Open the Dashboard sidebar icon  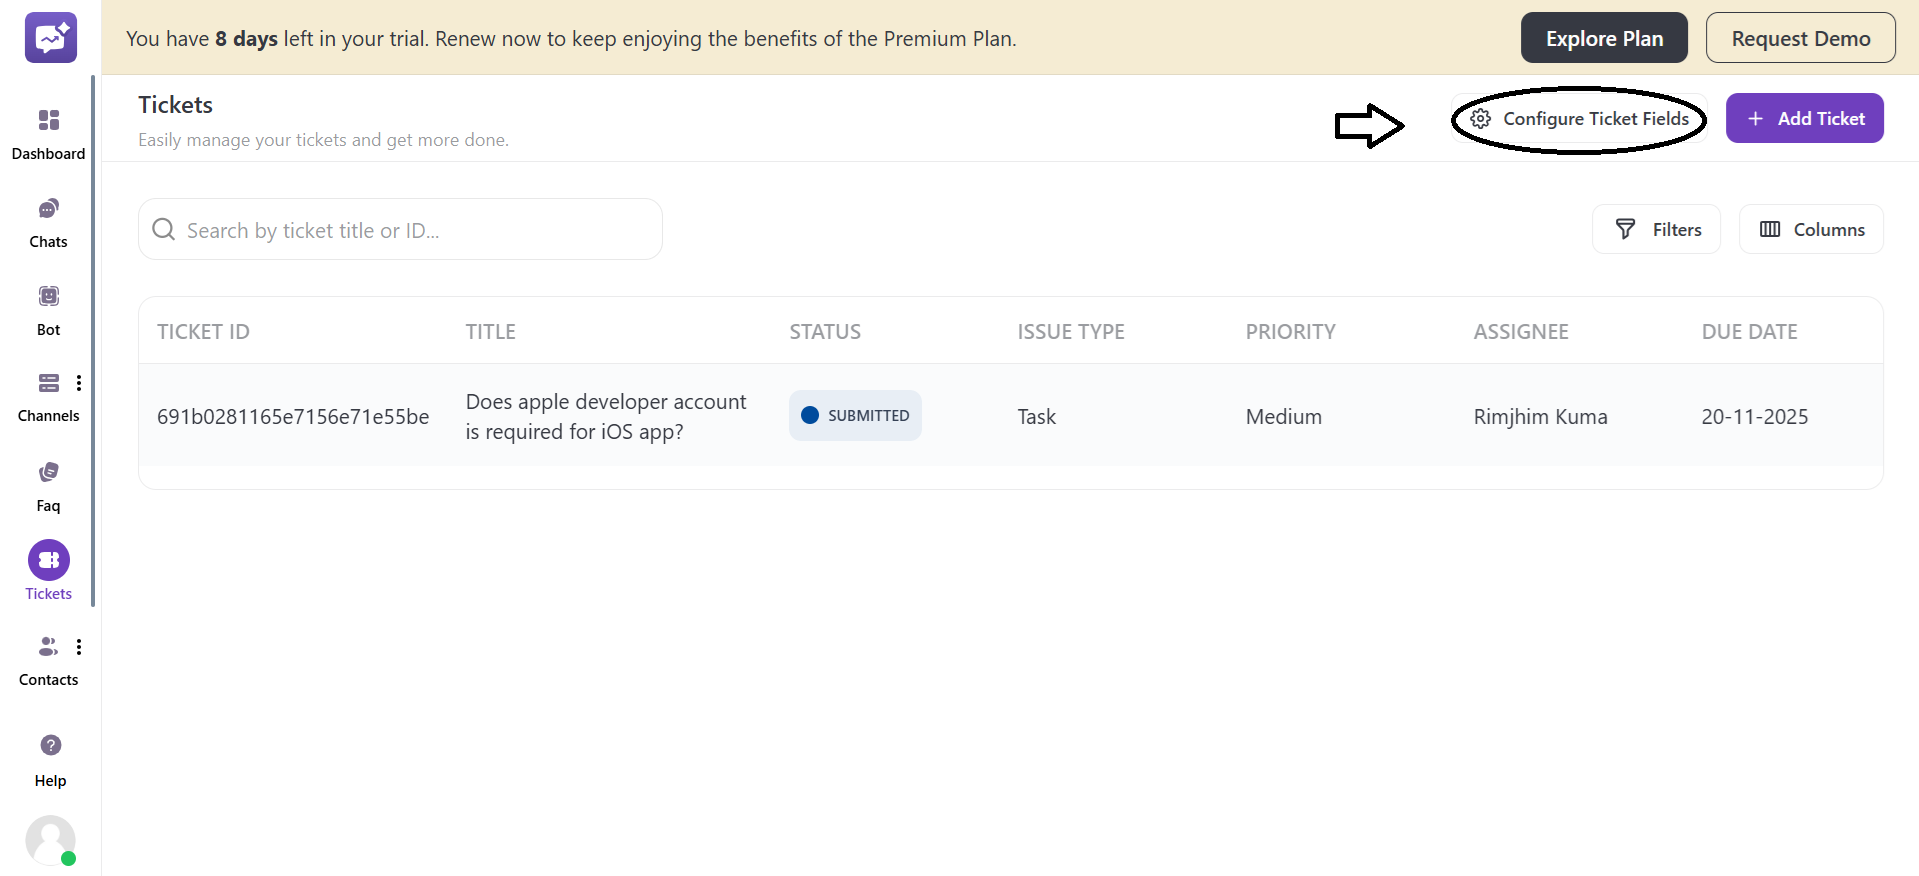point(49,120)
